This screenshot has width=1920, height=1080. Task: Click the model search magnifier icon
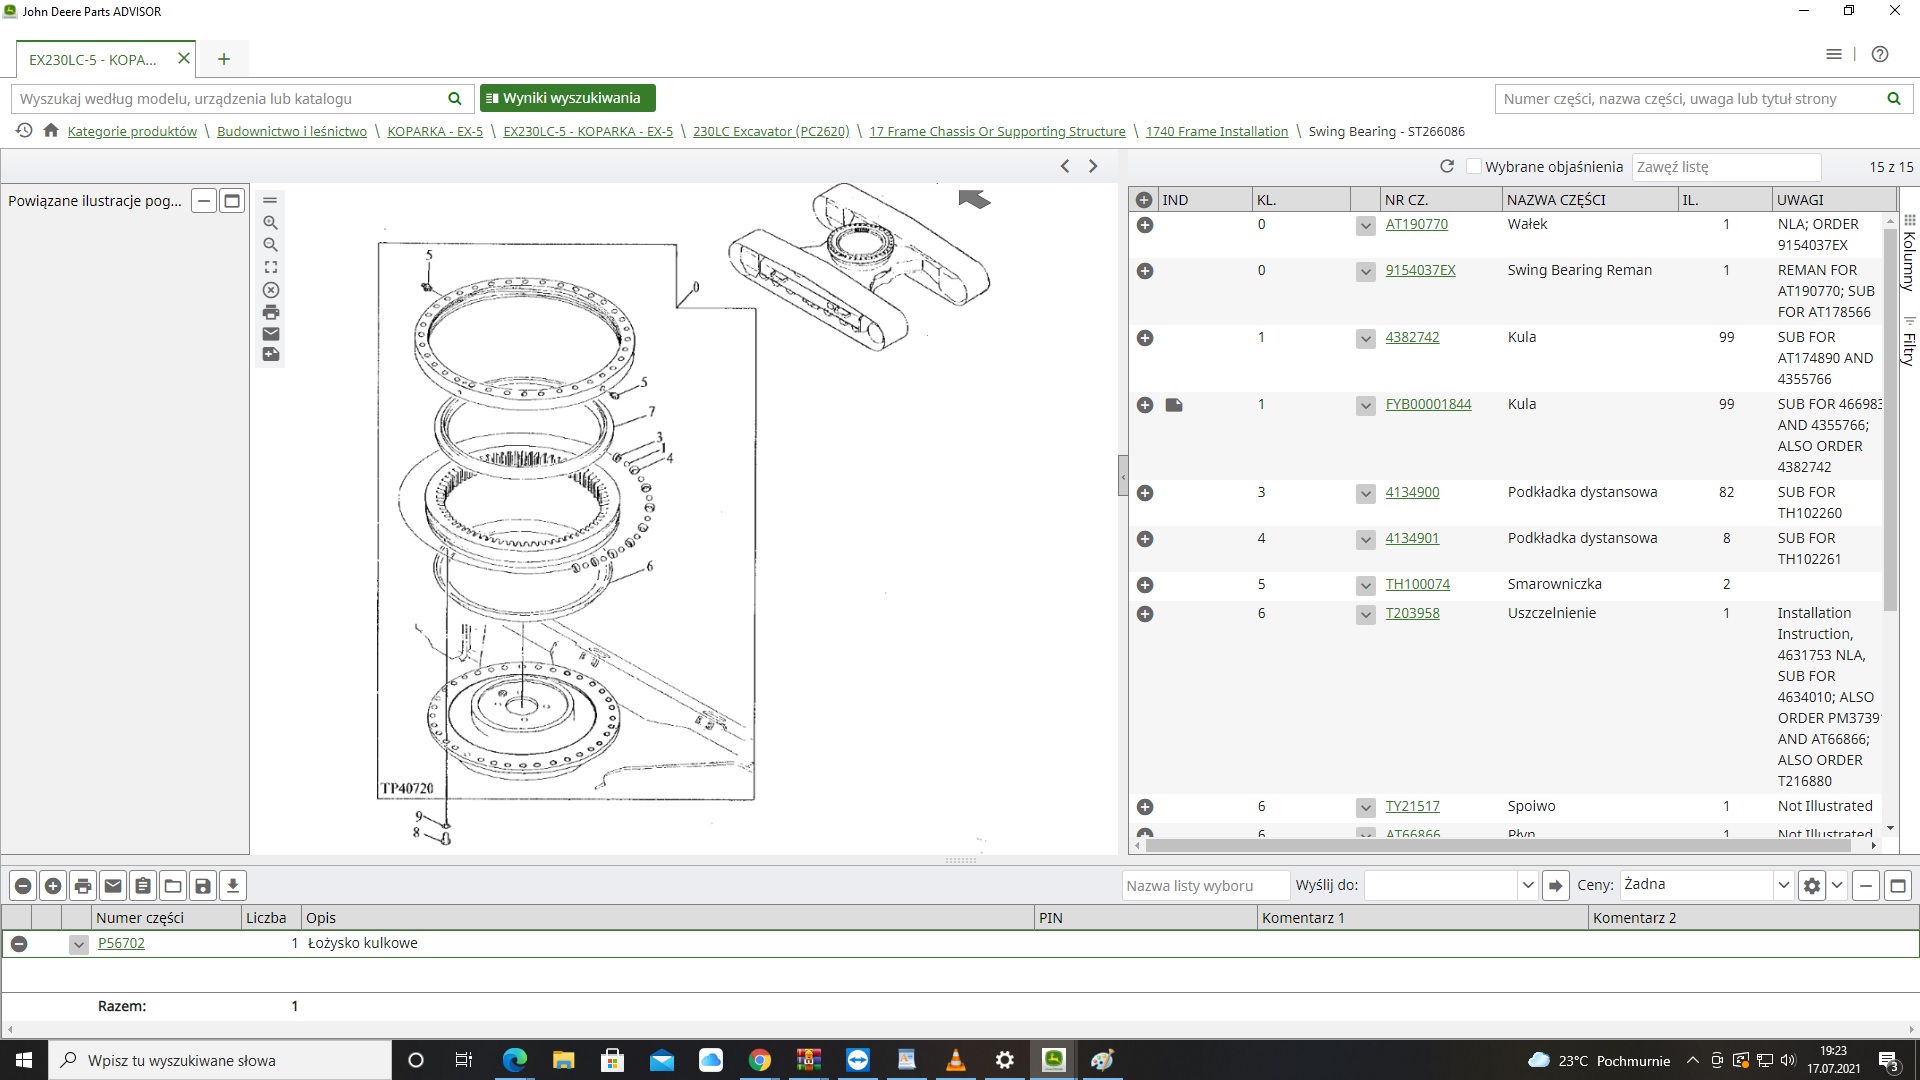(455, 99)
